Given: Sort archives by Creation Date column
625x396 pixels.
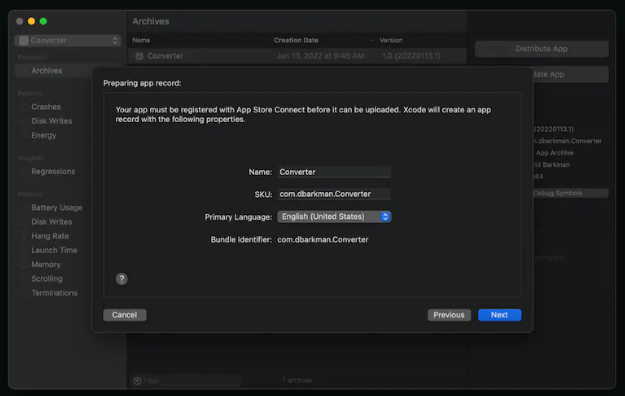Looking at the screenshot, I should point(296,40).
